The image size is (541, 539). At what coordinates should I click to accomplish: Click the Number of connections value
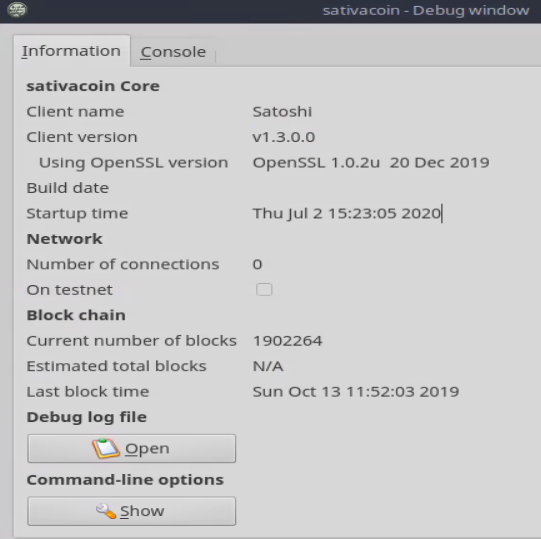pos(257,264)
